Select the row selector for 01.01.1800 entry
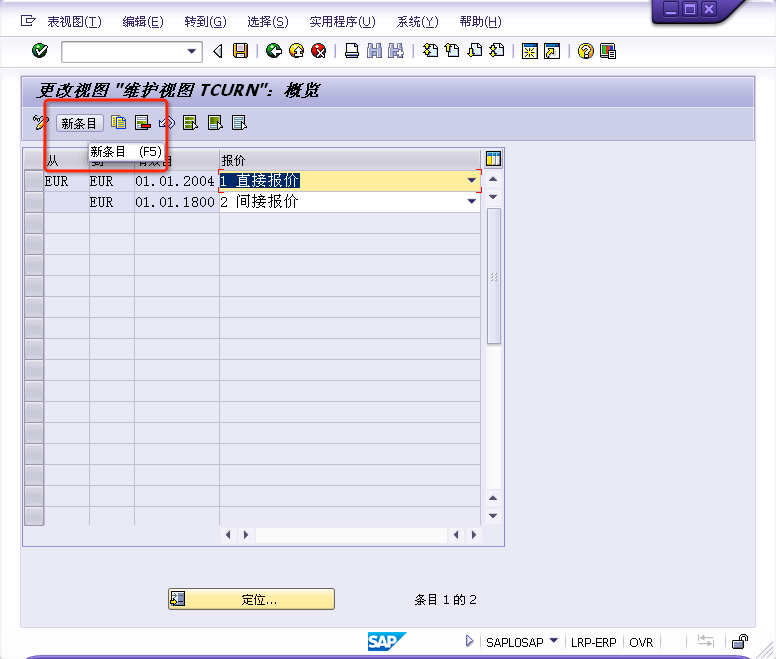 pyautogui.click(x=34, y=202)
